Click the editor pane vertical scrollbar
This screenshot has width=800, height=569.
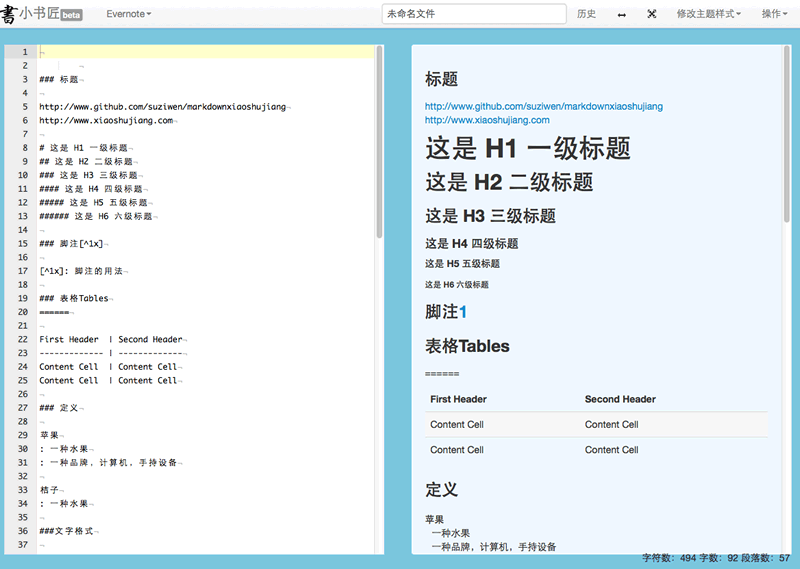(379, 140)
